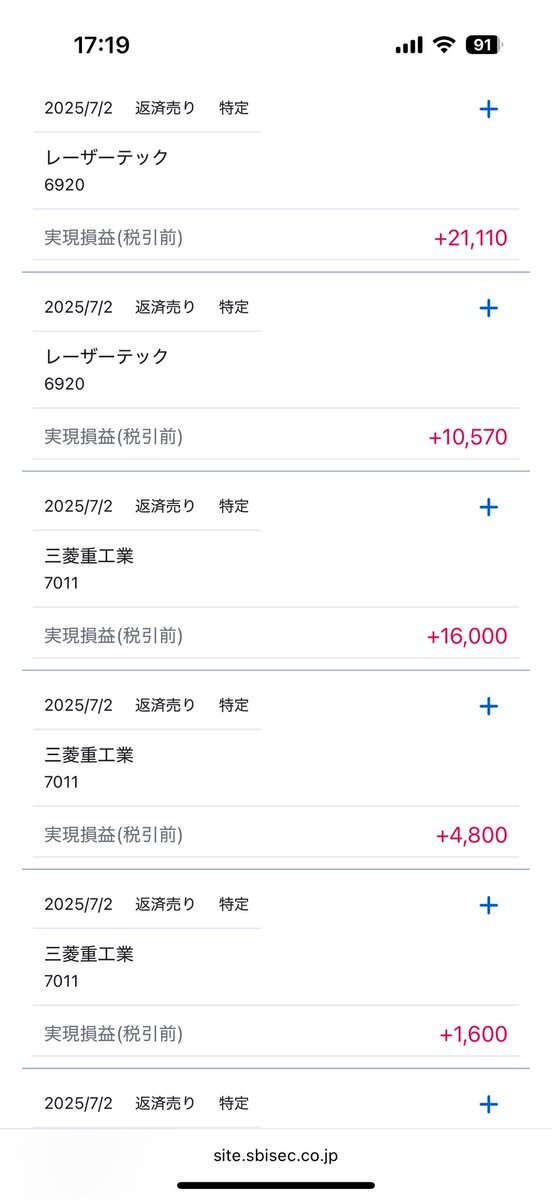Select the +10,570 realized profit amount
The image size is (552, 1200).
[x=467, y=437]
